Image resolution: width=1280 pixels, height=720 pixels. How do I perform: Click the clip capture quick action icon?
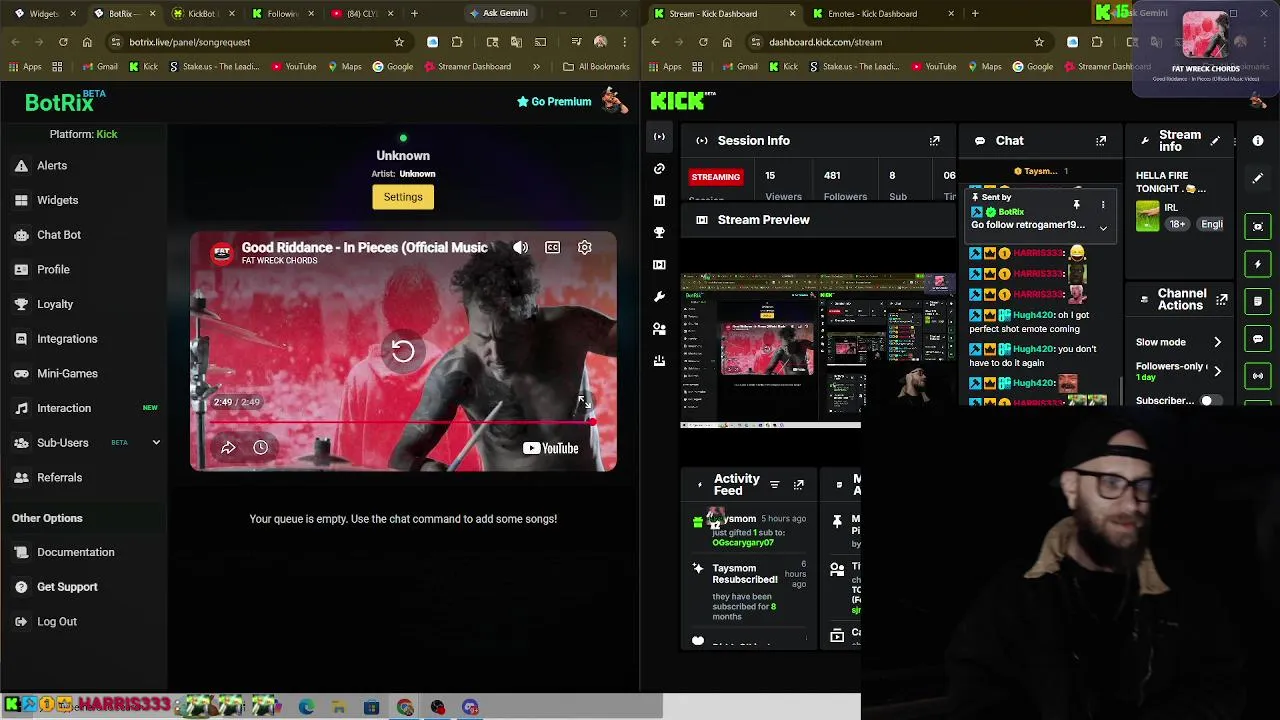[x=1258, y=227]
